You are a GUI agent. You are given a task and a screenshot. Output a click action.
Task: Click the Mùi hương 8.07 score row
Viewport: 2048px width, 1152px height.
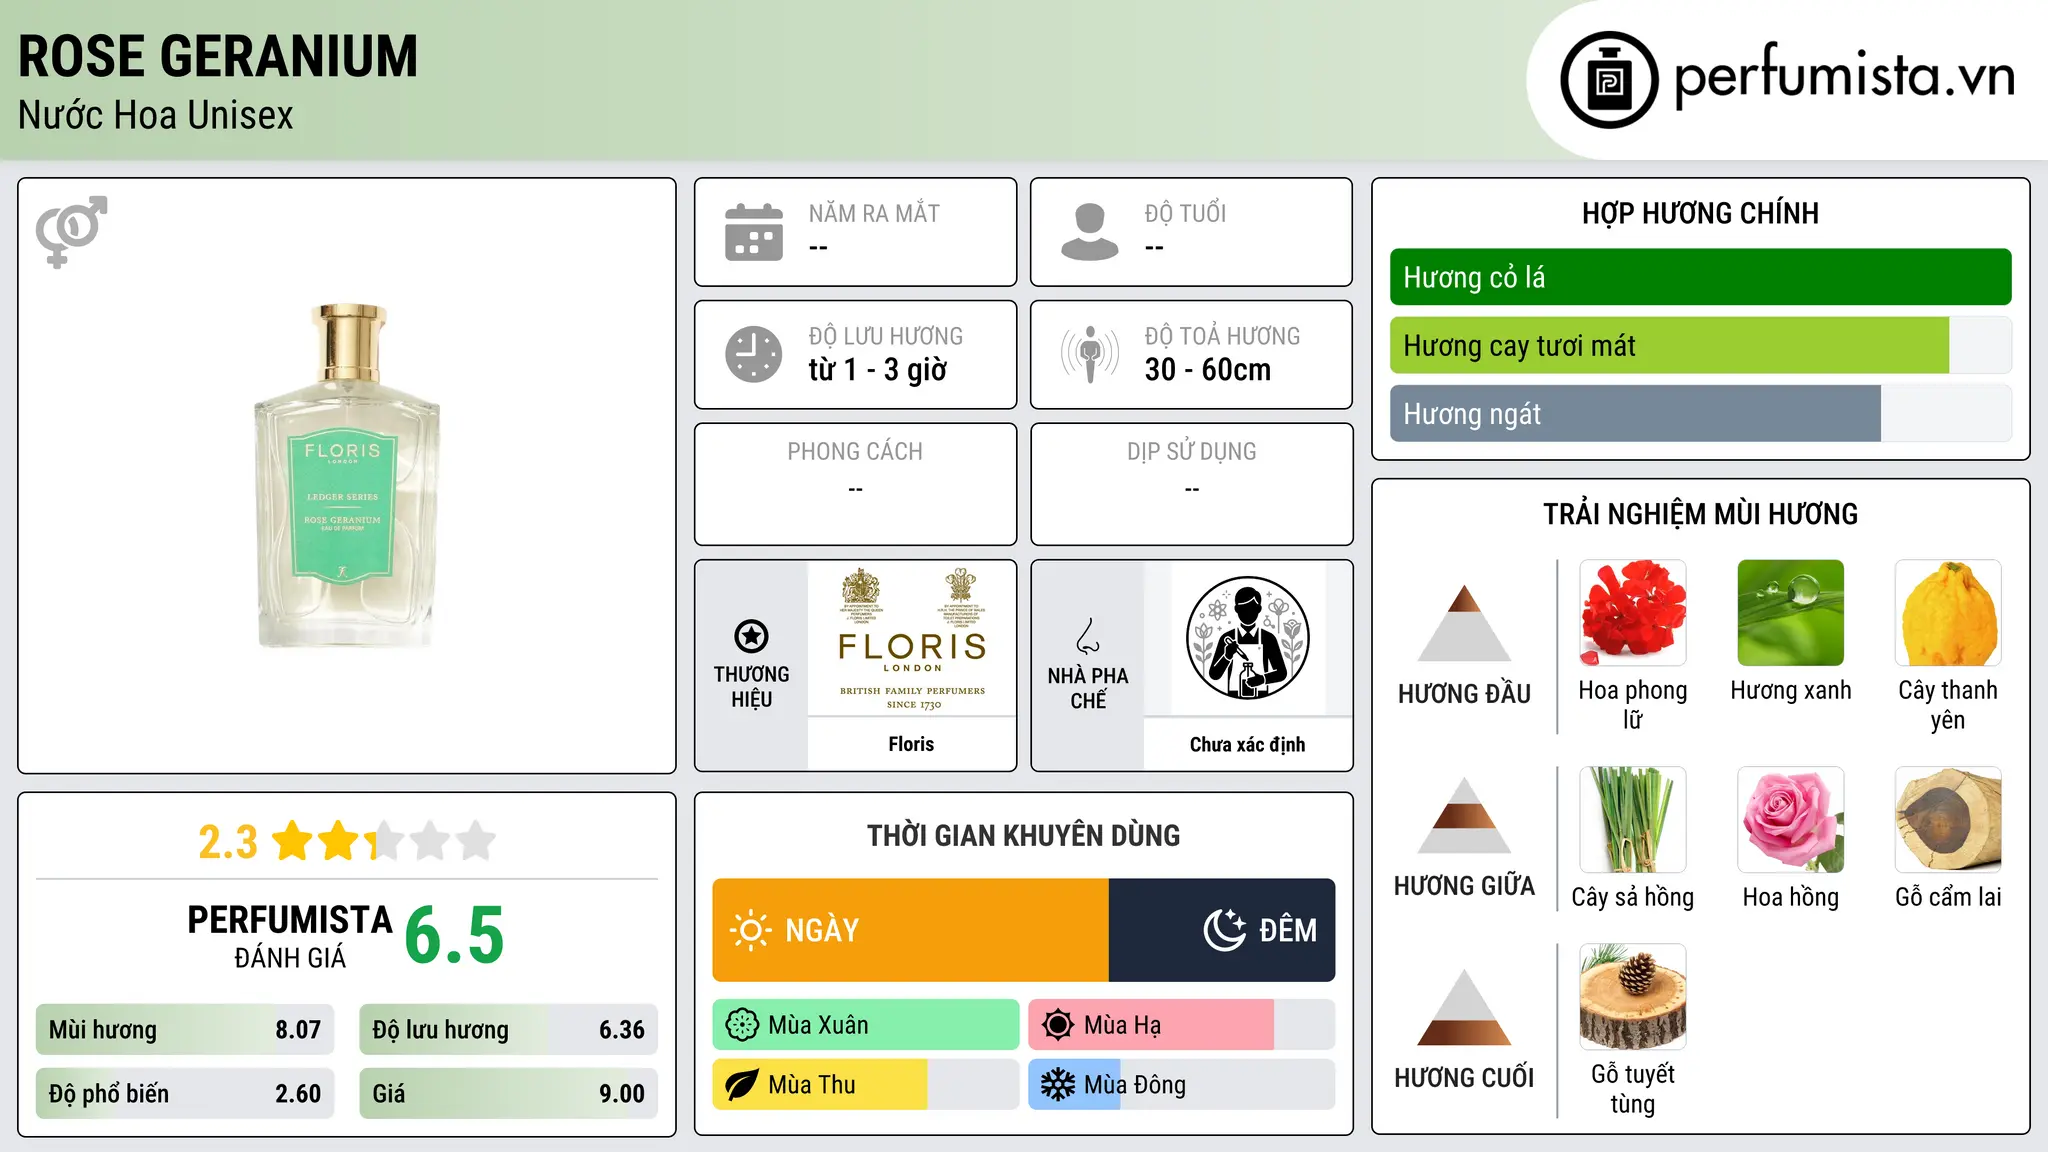pos(185,1030)
